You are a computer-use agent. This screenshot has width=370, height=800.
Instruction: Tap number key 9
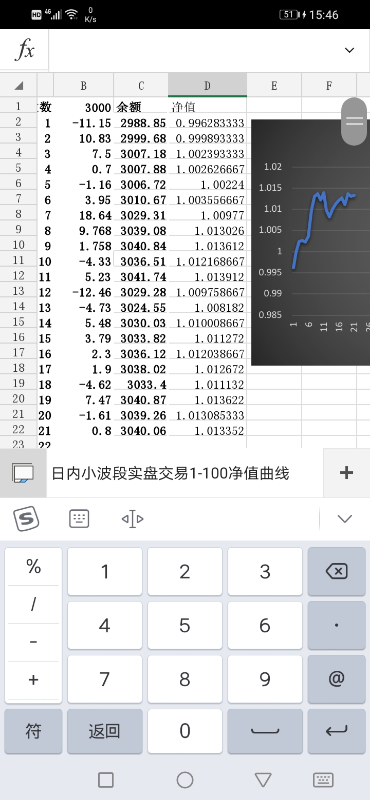(x=265, y=679)
